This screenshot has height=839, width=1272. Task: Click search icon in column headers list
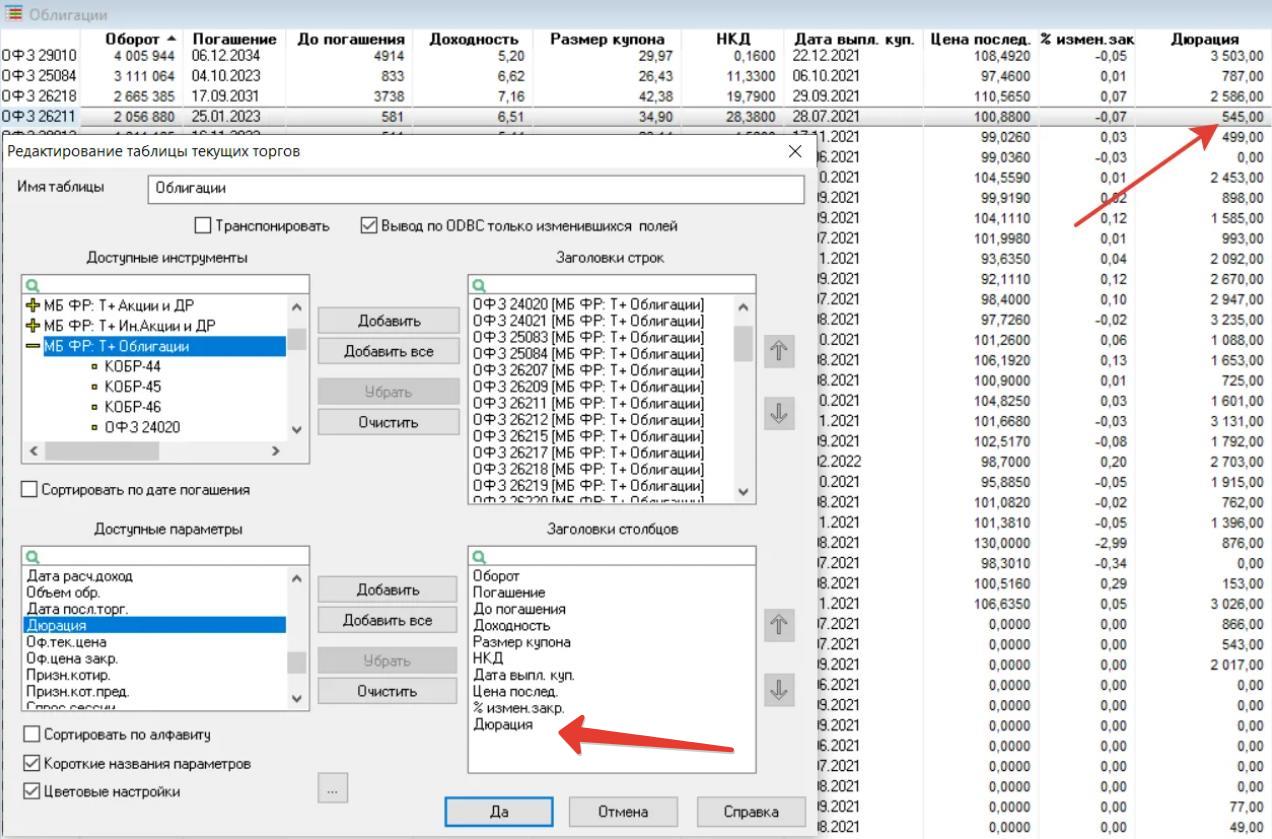click(x=479, y=557)
